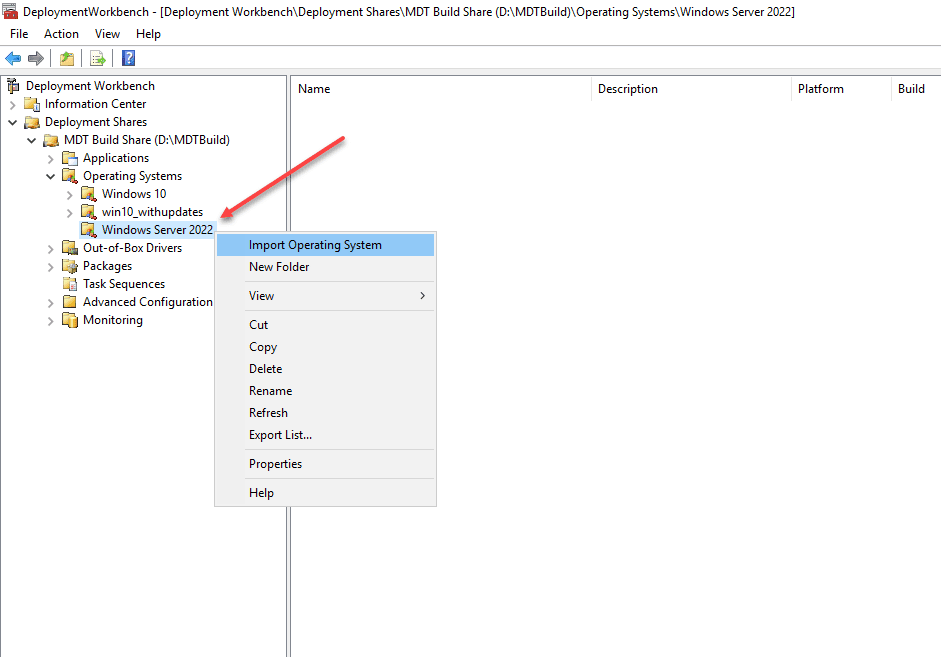Open Properties from the context menu
941x657 pixels.
tap(275, 463)
